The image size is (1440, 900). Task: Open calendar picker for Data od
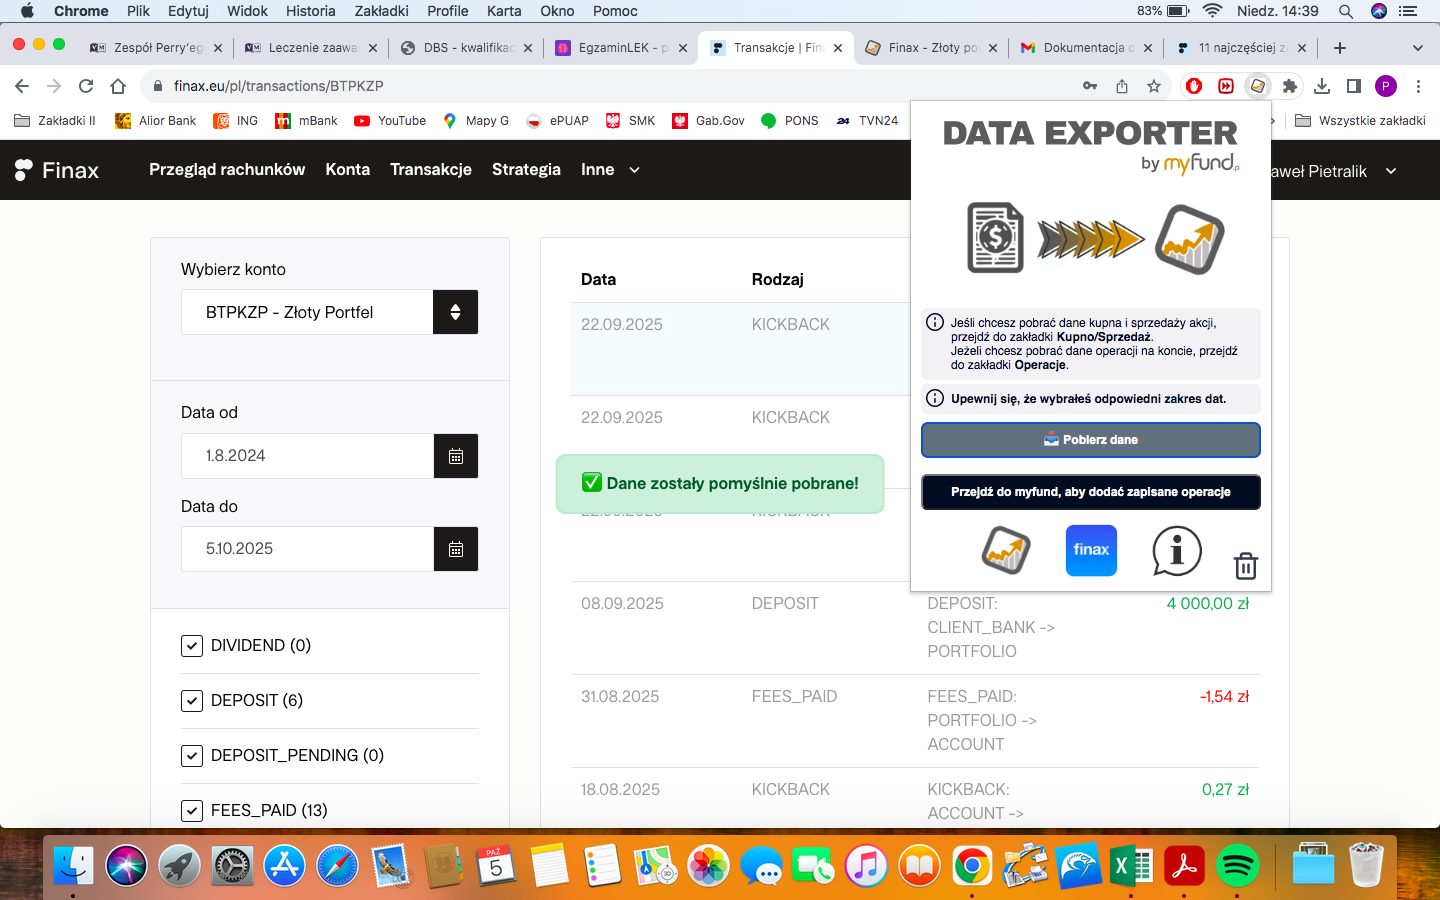pos(456,456)
